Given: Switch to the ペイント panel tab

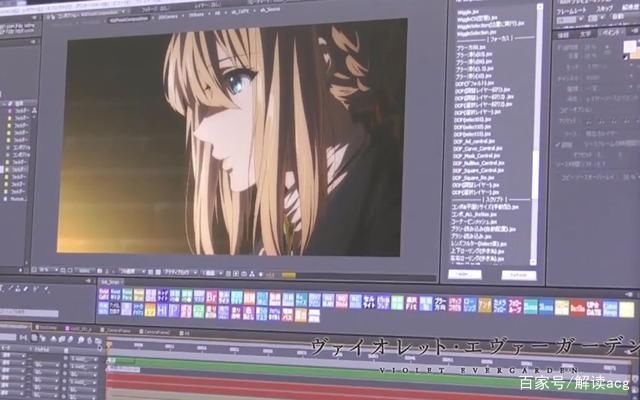Looking at the screenshot, I should 612,33.
